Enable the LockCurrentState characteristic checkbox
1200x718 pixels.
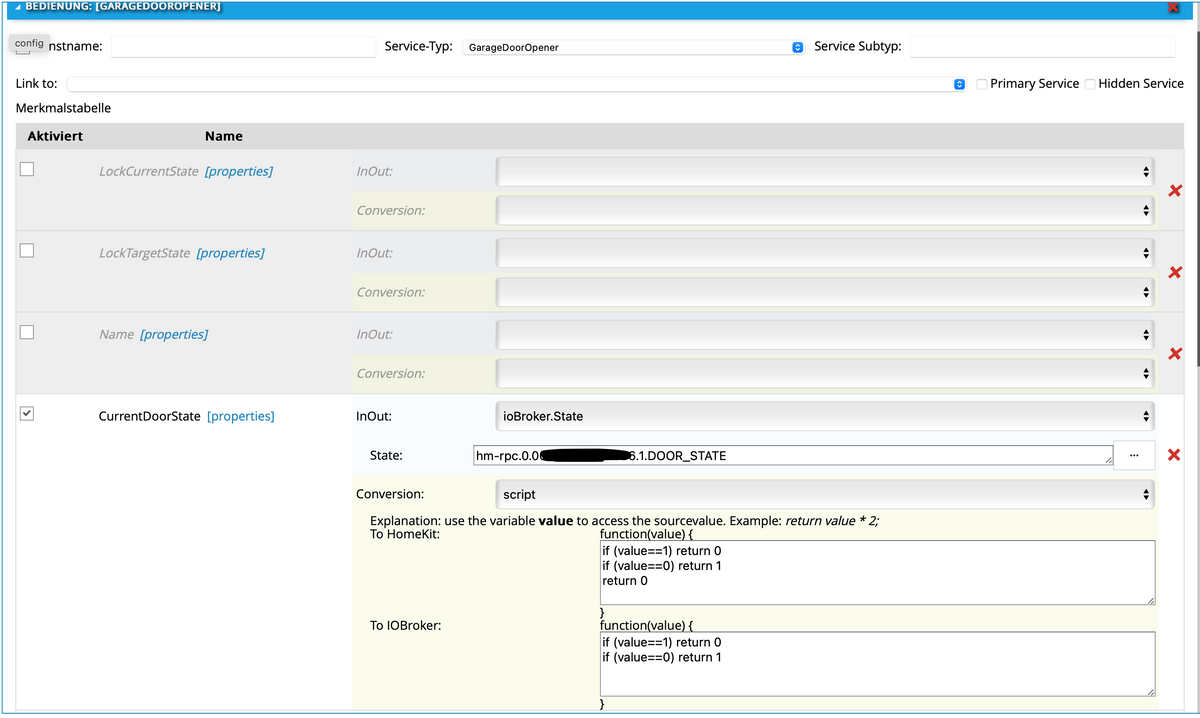click(27, 170)
